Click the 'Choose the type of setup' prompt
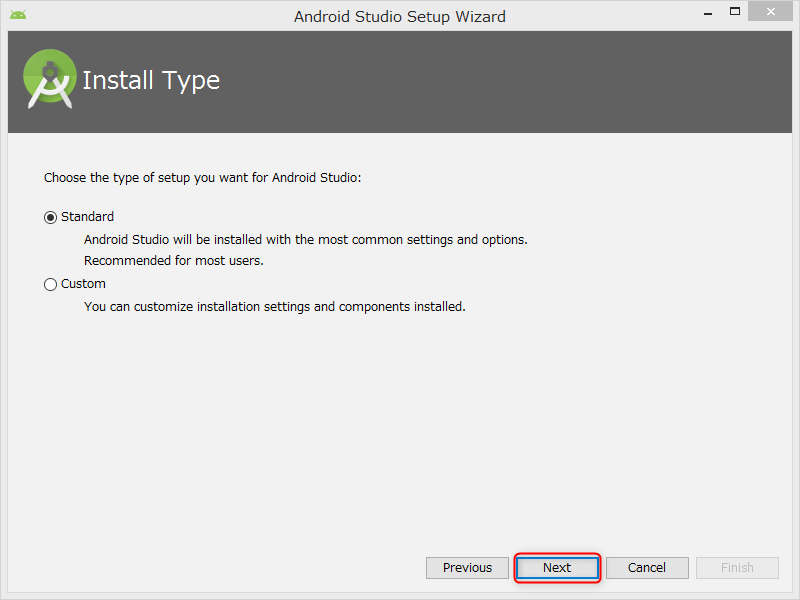The width and height of the screenshot is (800, 600). (203, 178)
